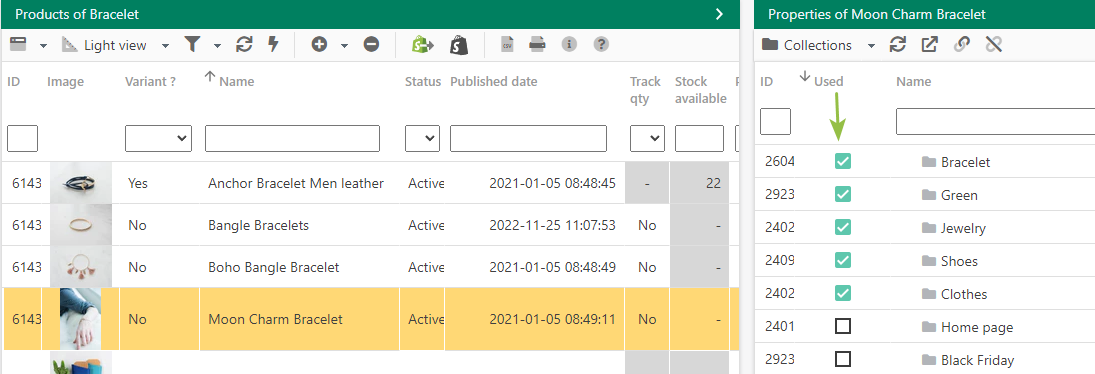Click the refresh icon in Products toolbar
1095x374 pixels.
pos(244,45)
